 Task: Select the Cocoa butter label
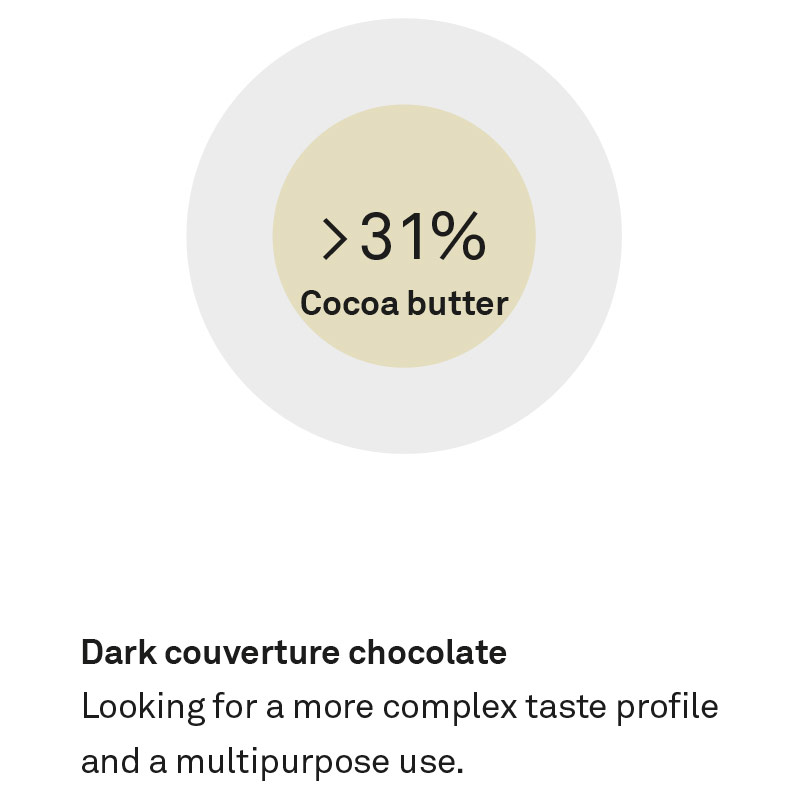tap(404, 303)
